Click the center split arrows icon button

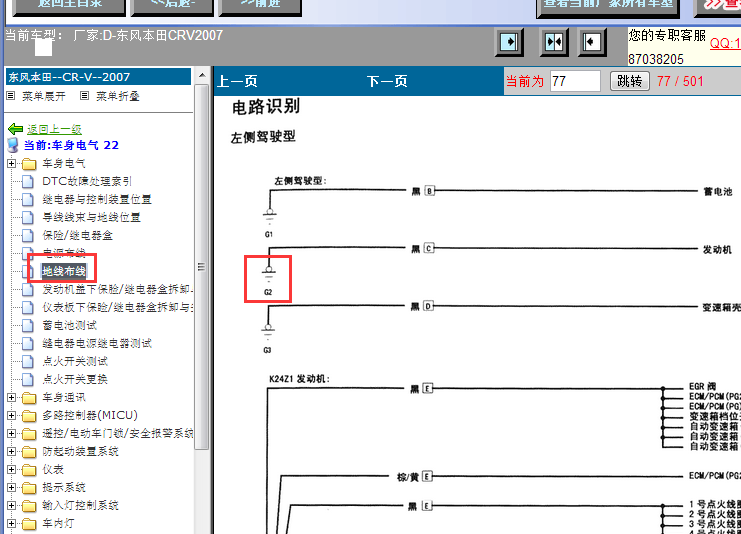pos(554,42)
